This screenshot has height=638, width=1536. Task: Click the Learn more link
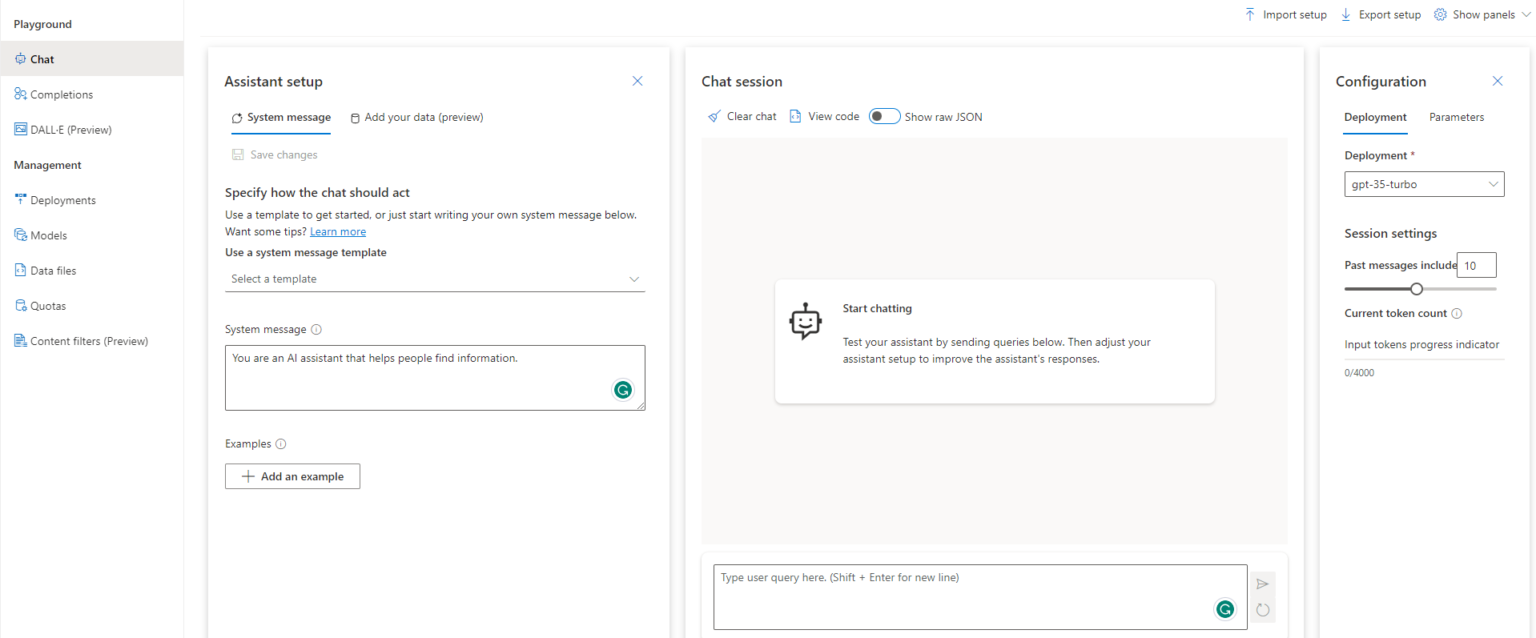[x=337, y=231]
